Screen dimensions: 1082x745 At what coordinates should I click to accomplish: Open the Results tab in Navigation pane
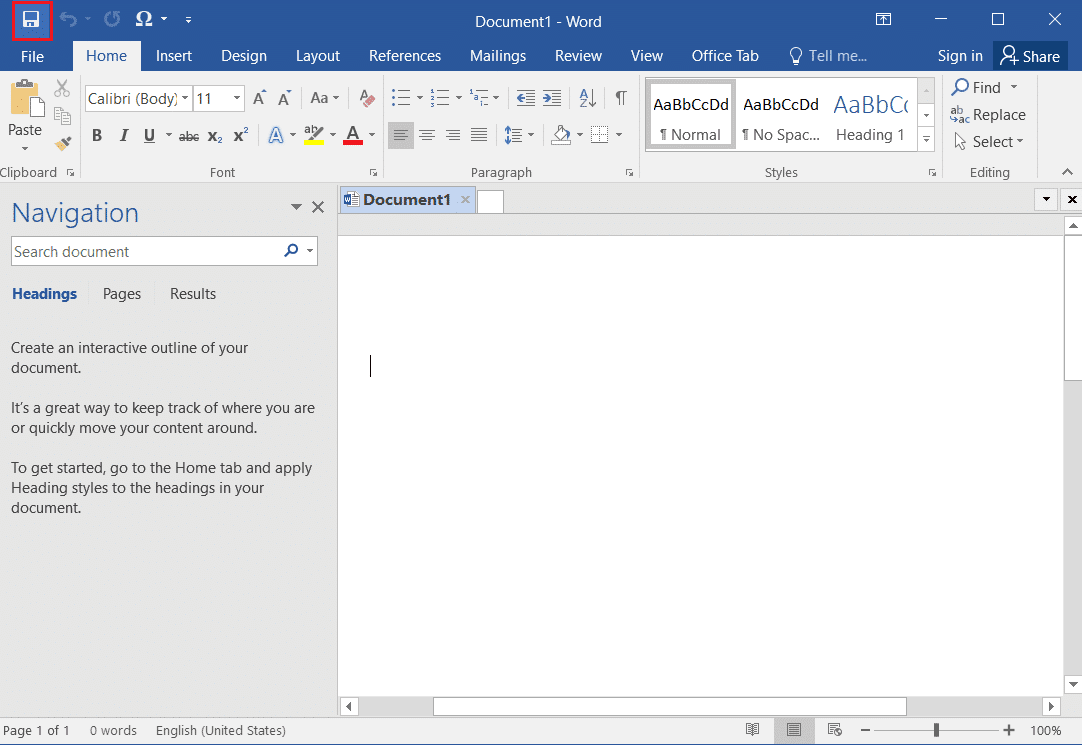click(x=193, y=294)
